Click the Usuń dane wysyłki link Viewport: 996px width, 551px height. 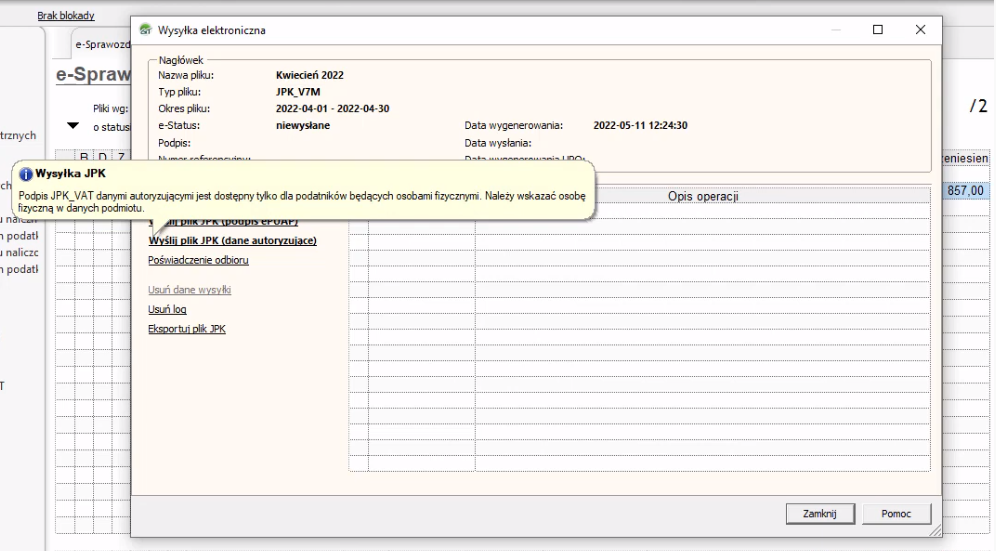[x=189, y=290]
